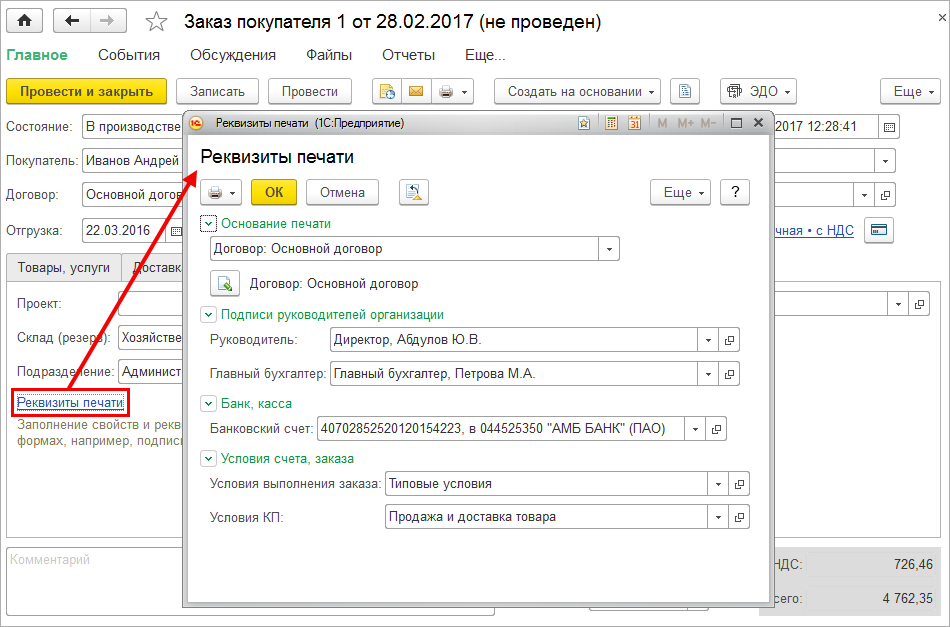
Task: Click Руководитель field Директор, Абдулов Ю.В.
Action: (x=514, y=340)
